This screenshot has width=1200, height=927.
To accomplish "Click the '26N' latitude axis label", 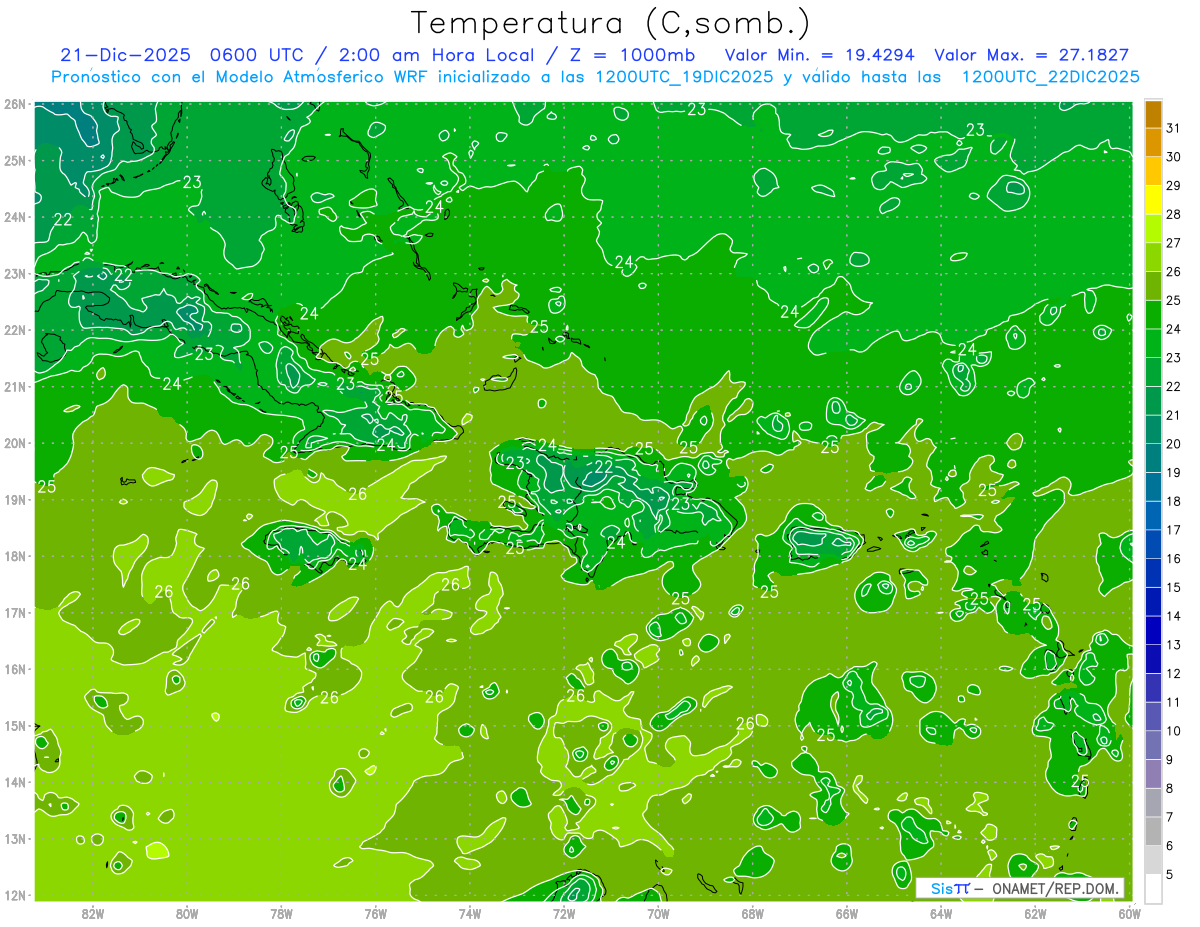I will (x=15, y=104).
